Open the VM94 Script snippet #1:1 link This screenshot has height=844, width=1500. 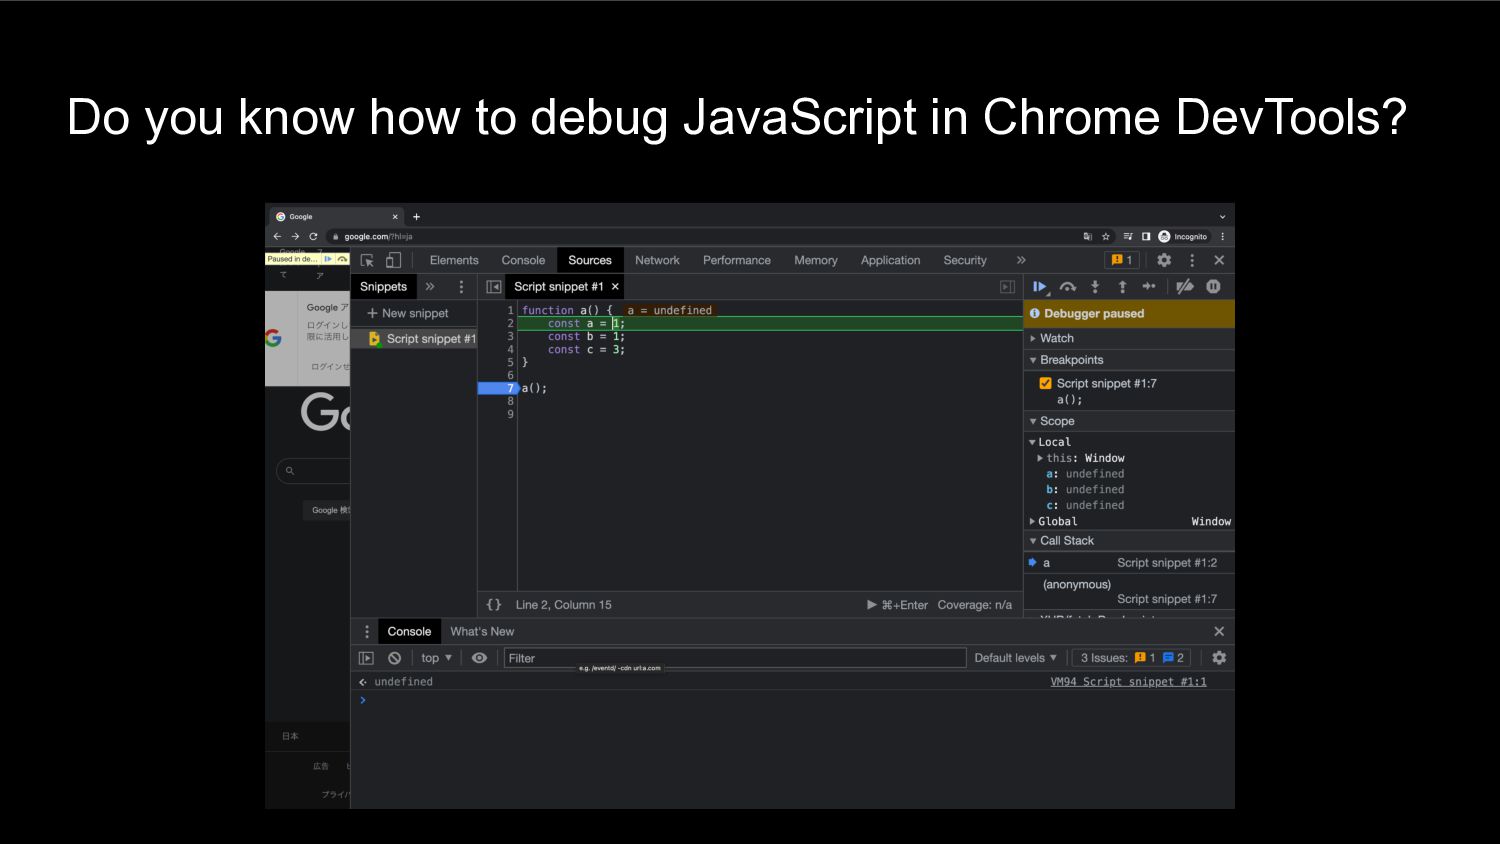[1128, 682]
